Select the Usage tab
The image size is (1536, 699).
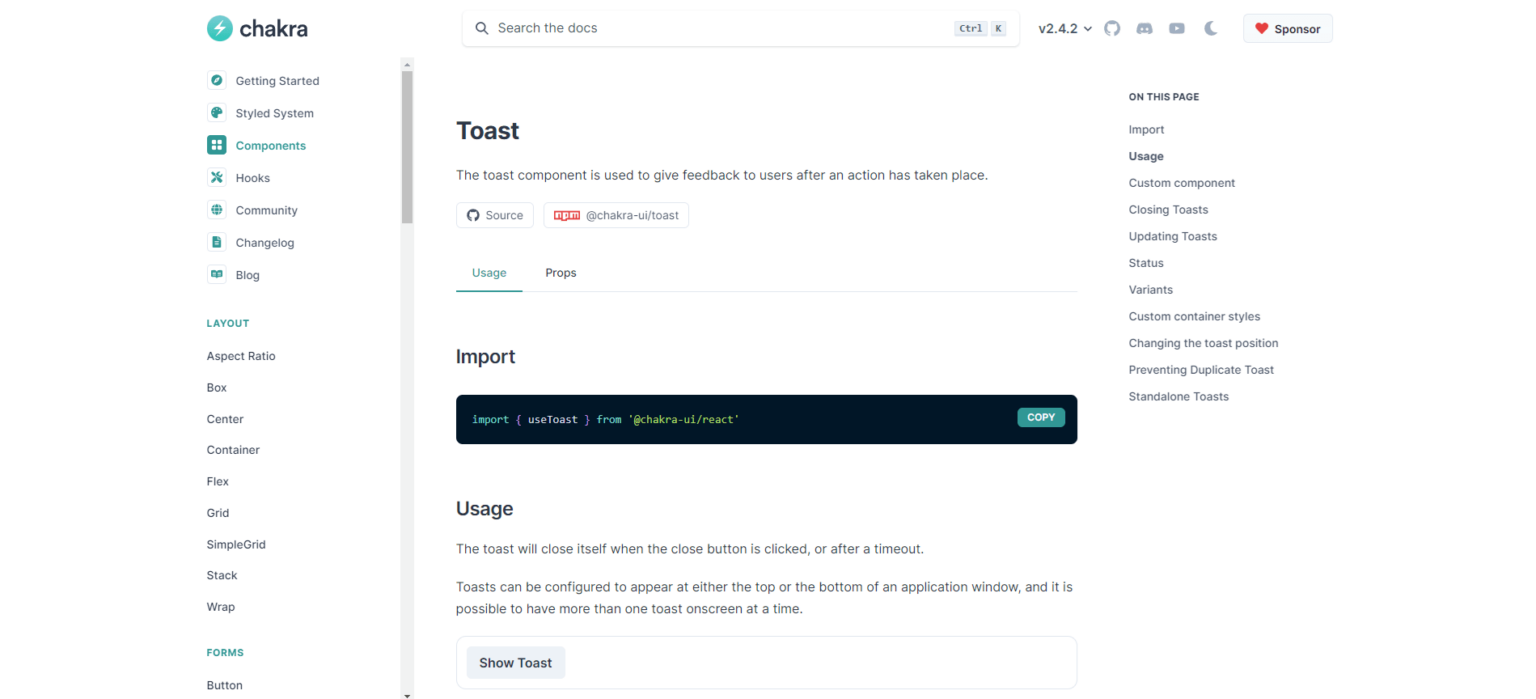coord(489,273)
